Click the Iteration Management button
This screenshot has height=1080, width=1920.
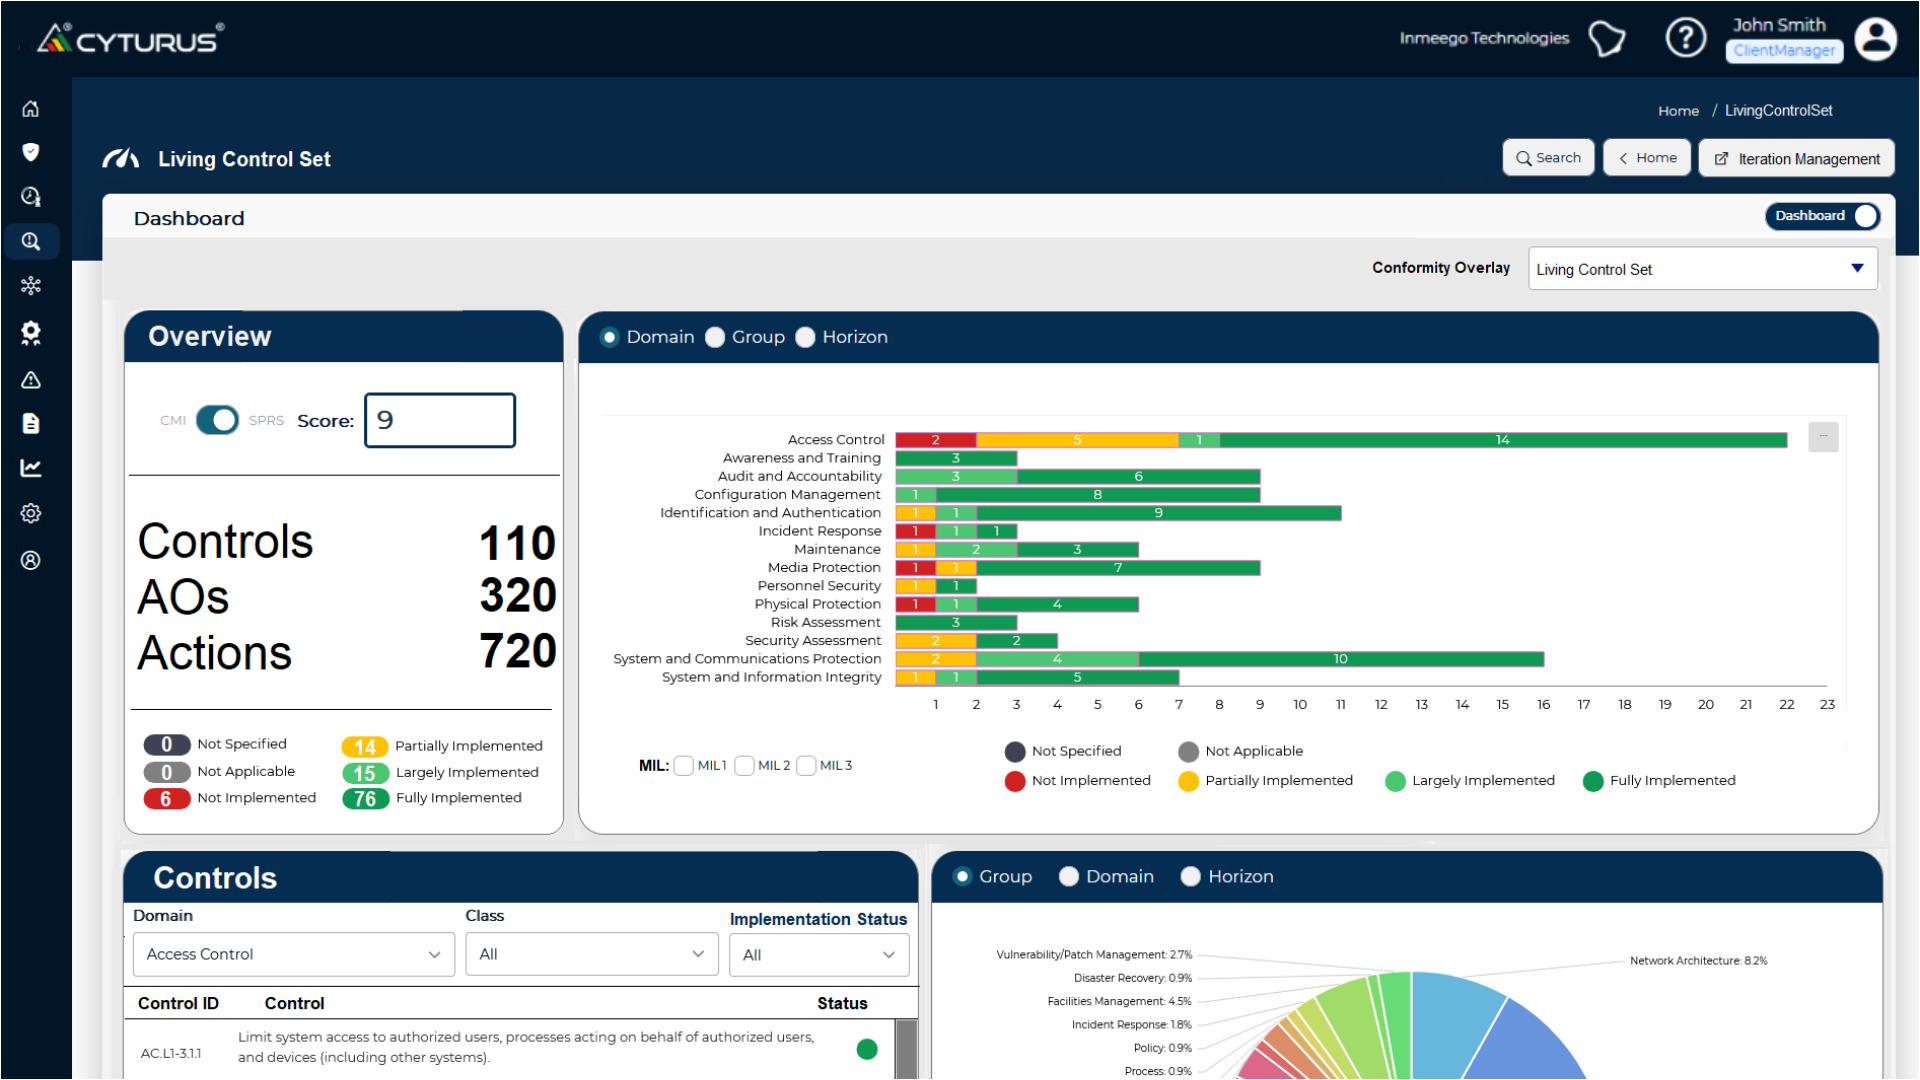click(1796, 159)
